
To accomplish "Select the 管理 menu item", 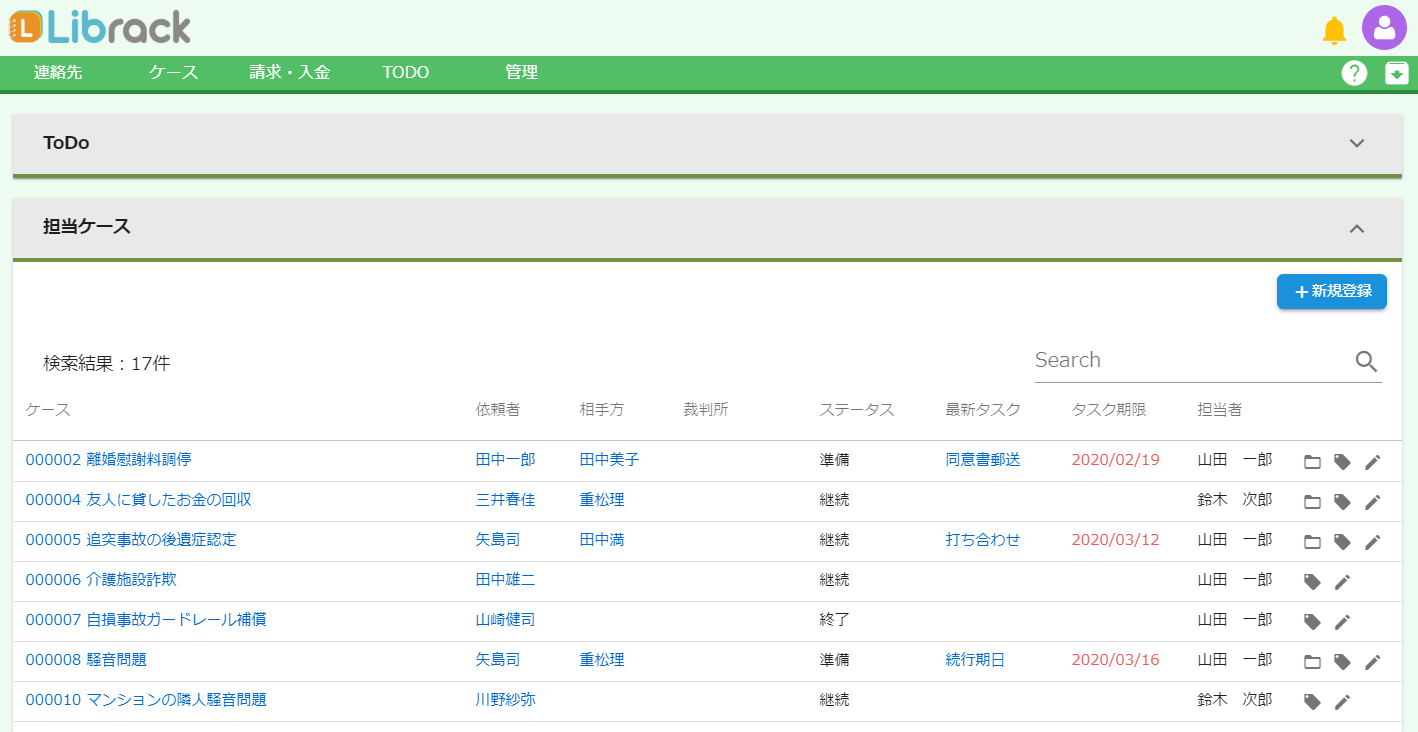I will pos(521,73).
